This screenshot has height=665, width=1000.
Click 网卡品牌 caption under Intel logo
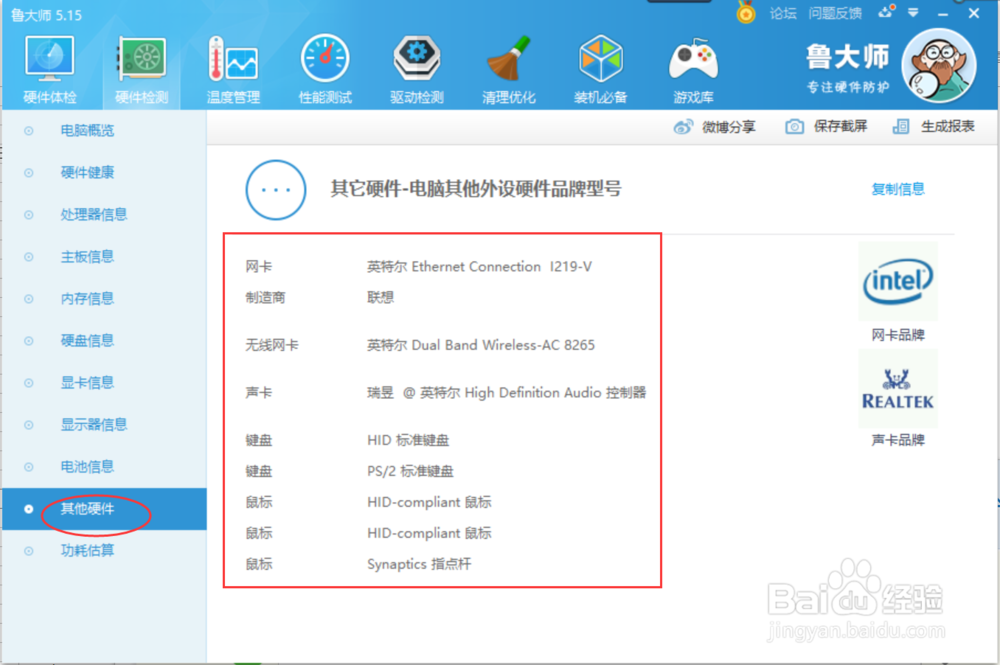pyautogui.click(x=897, y=335)
